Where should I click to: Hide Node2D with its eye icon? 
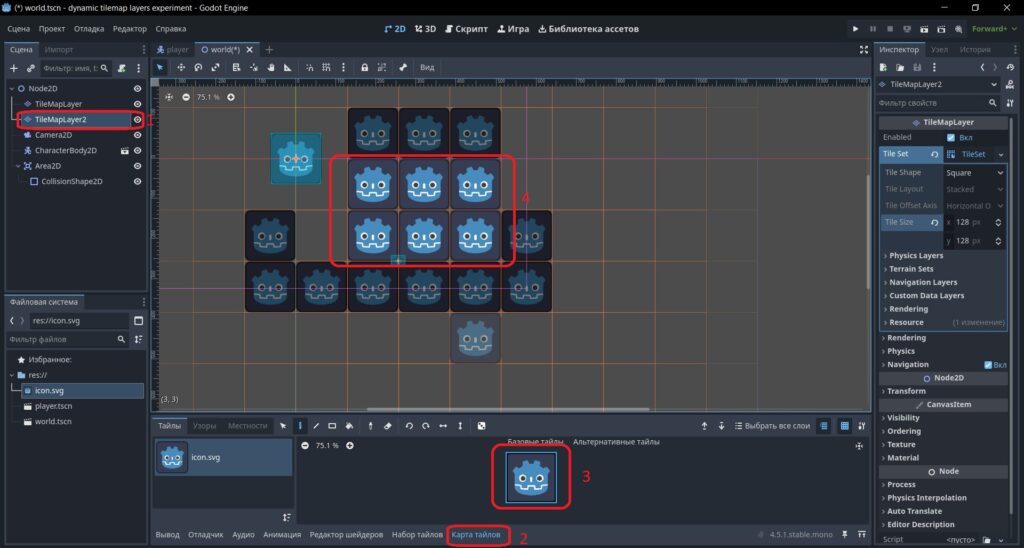(x=137, y=88)
